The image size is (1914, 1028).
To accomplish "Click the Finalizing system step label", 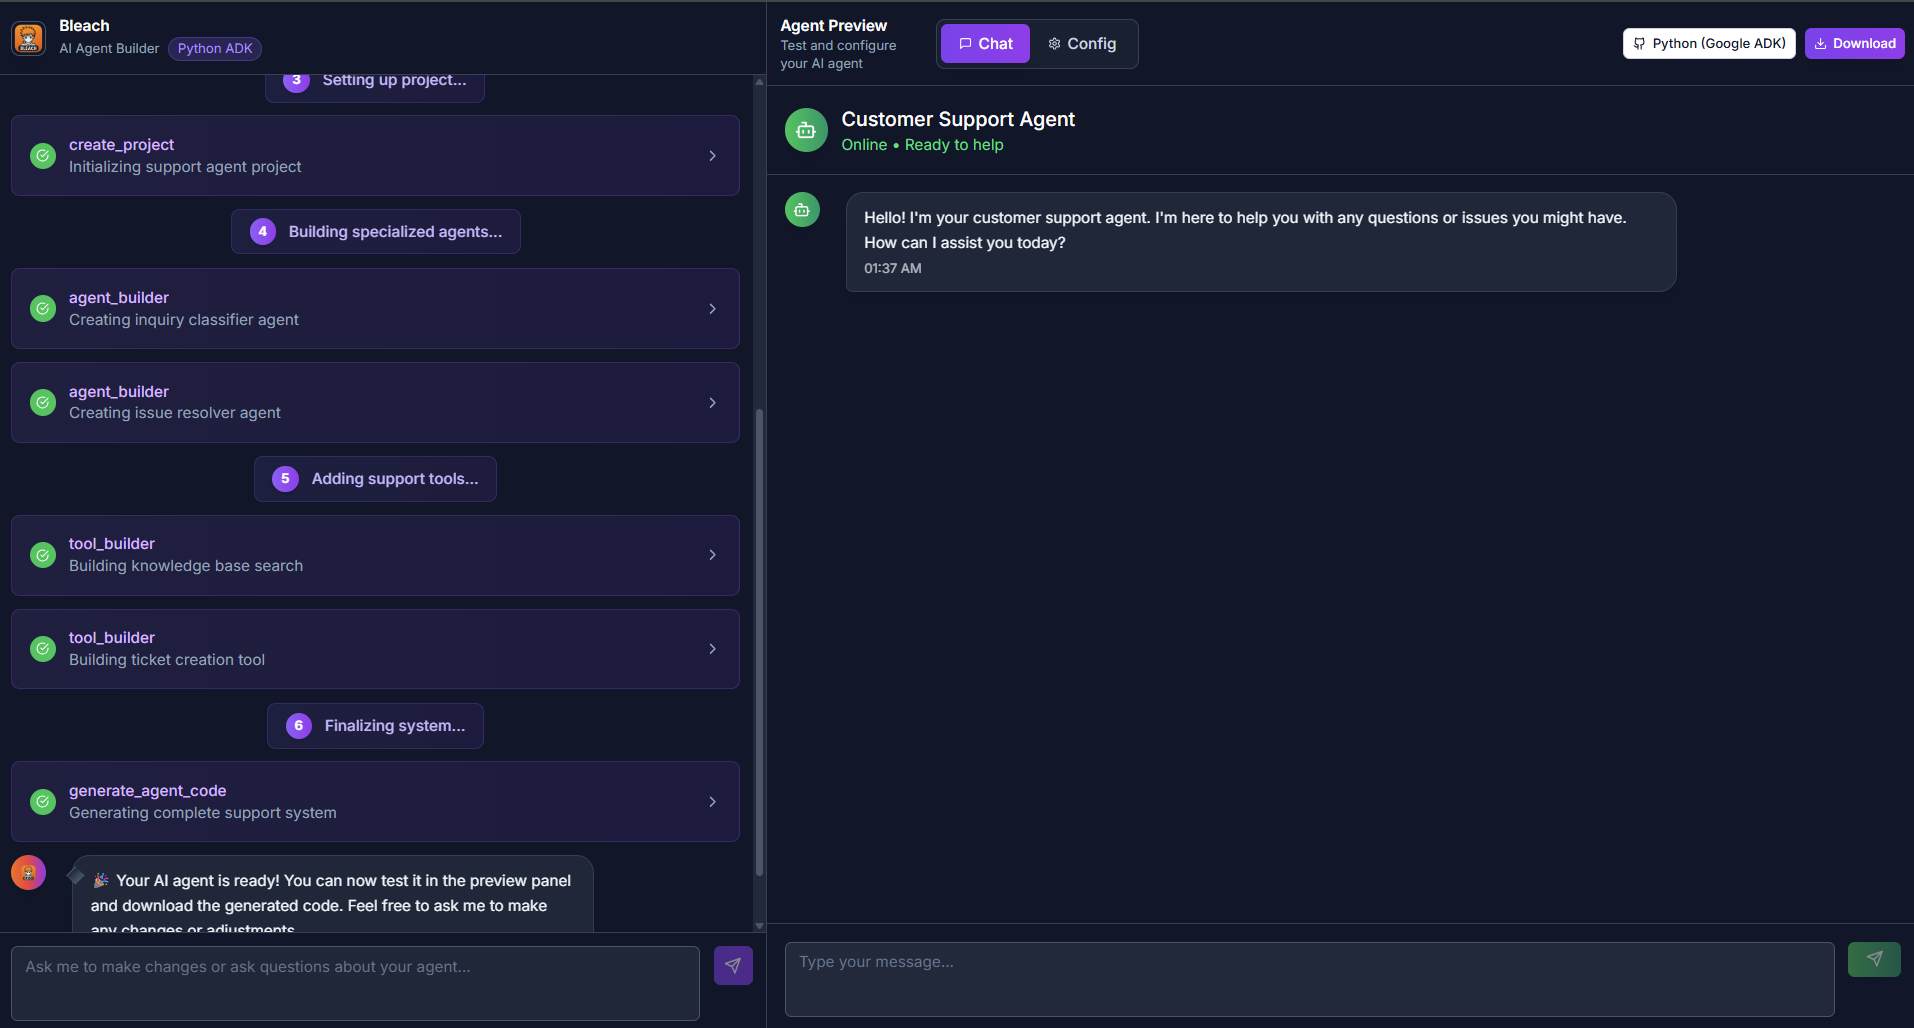I will 395,726.
